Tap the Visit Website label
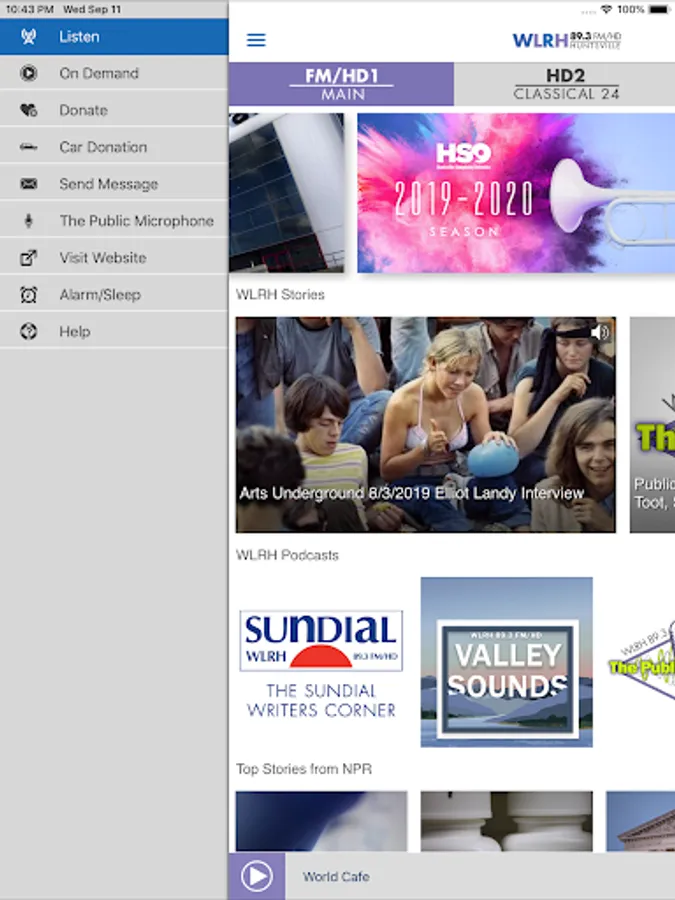 [103, 258]
